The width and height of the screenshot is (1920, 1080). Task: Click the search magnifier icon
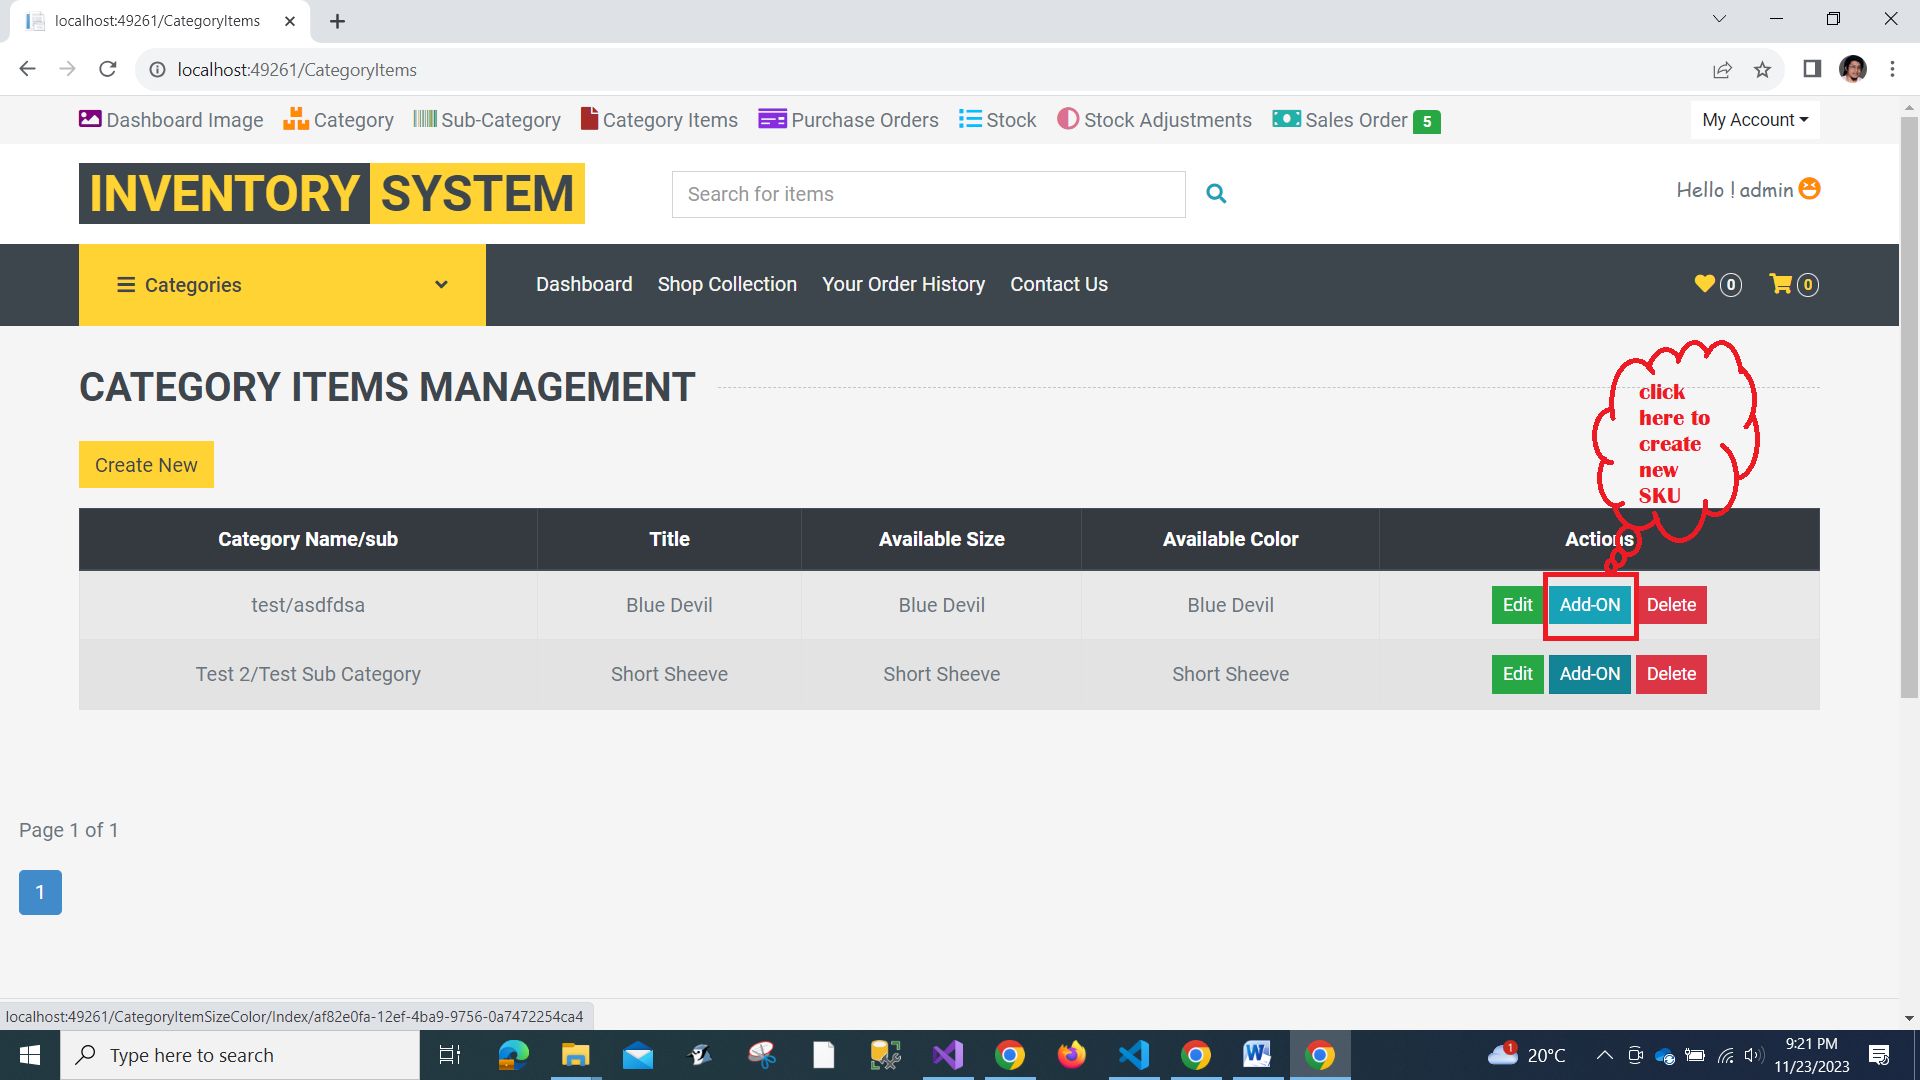point(1216,194)
